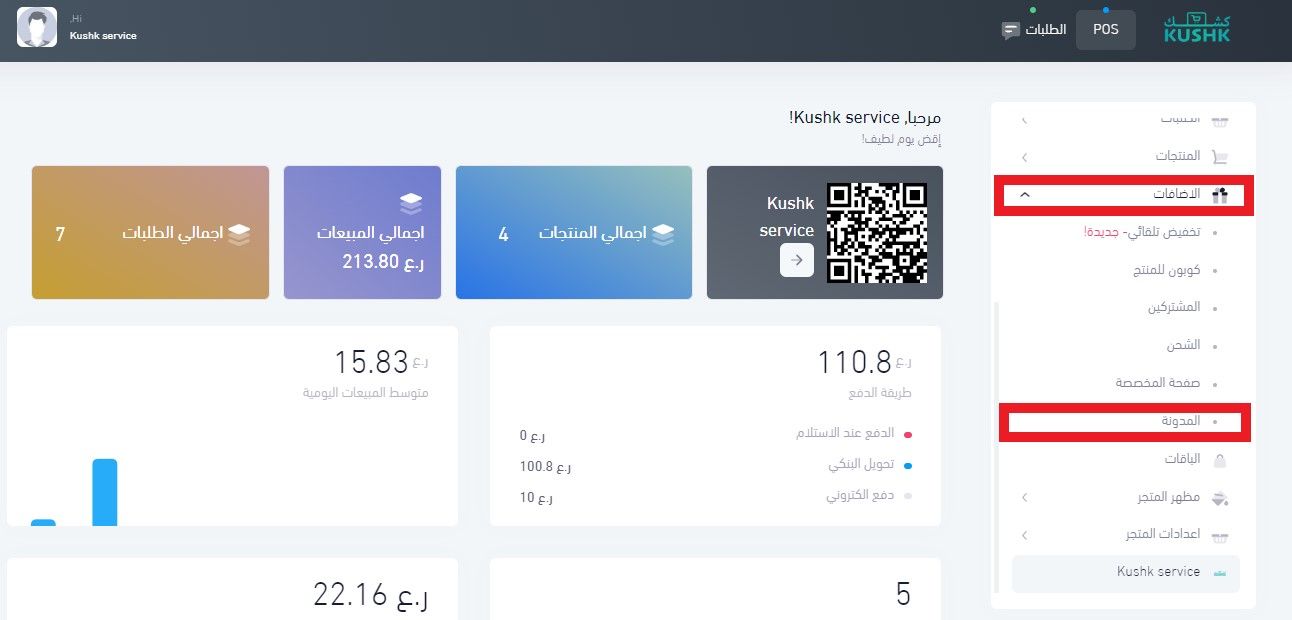Click the tallest blue bar in sales chart
Viewport: 1292px width, 620px height.
click(105, 492)
